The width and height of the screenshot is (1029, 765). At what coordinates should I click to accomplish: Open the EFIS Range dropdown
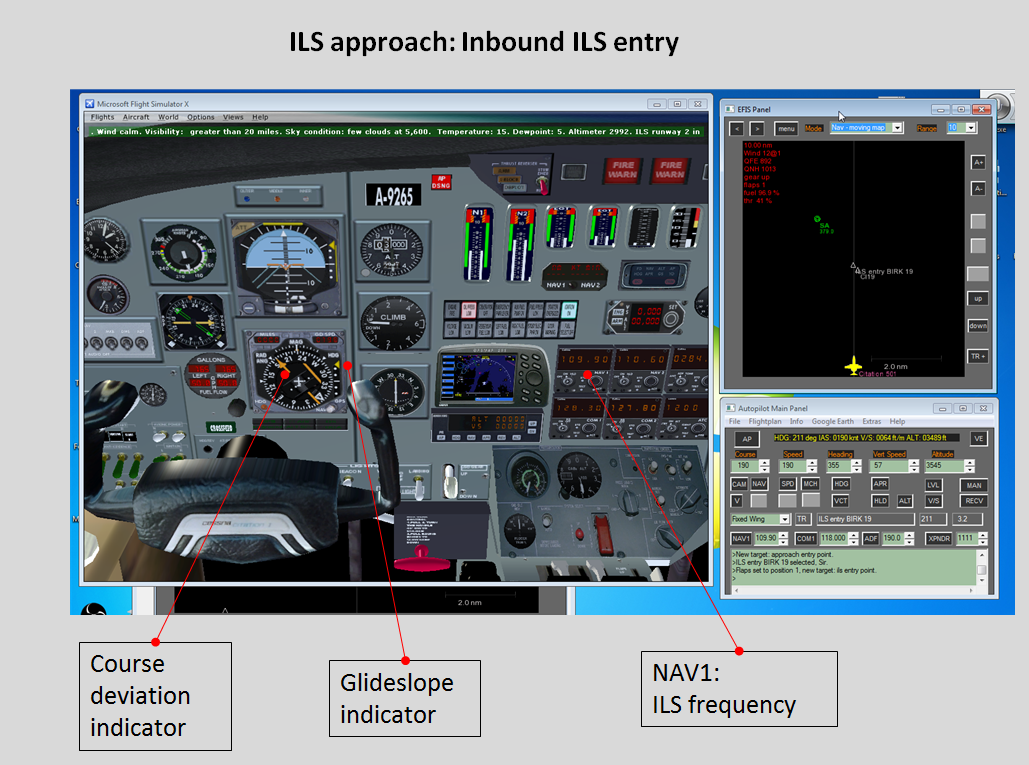click(x=961, y=128)
